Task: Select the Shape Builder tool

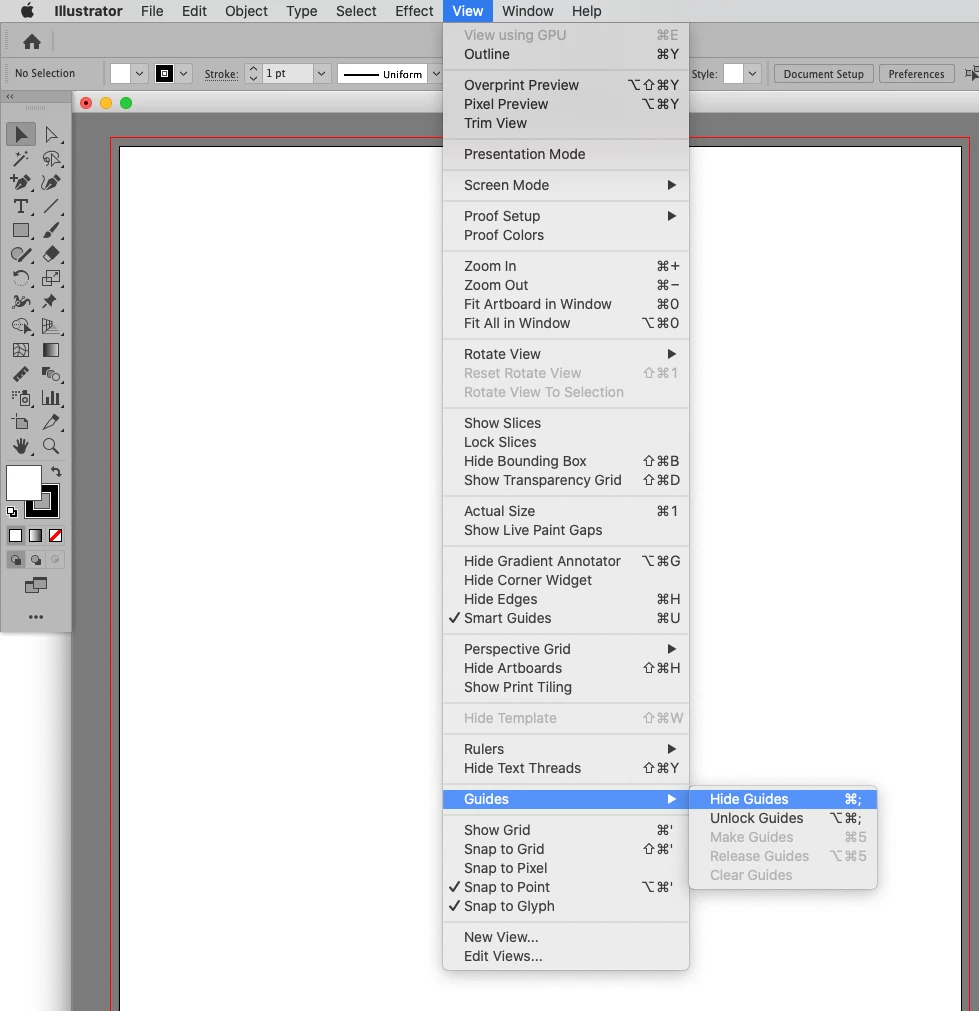Action: tap(21, 326)
